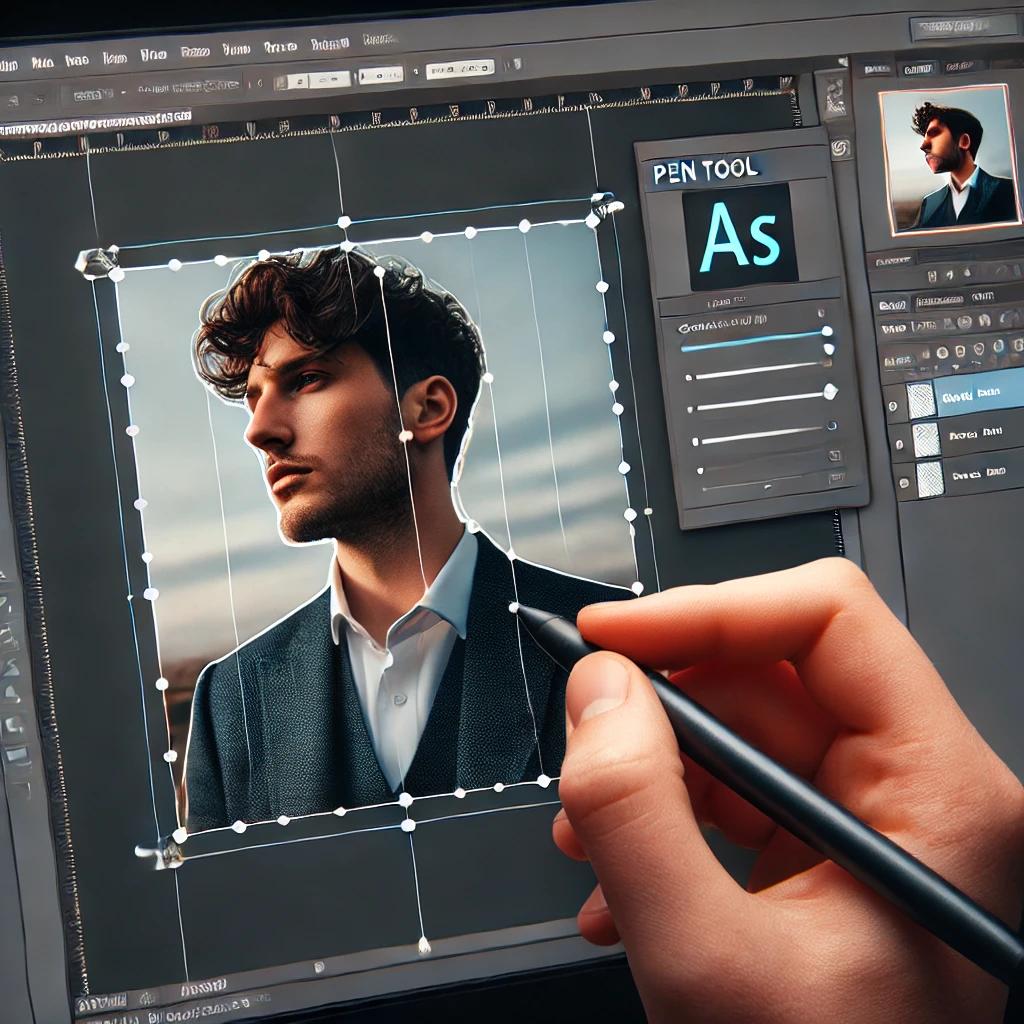Click the round handle of the blue slider
The width and height of the screenshot is (1024, 1024).
pos(827,331)
